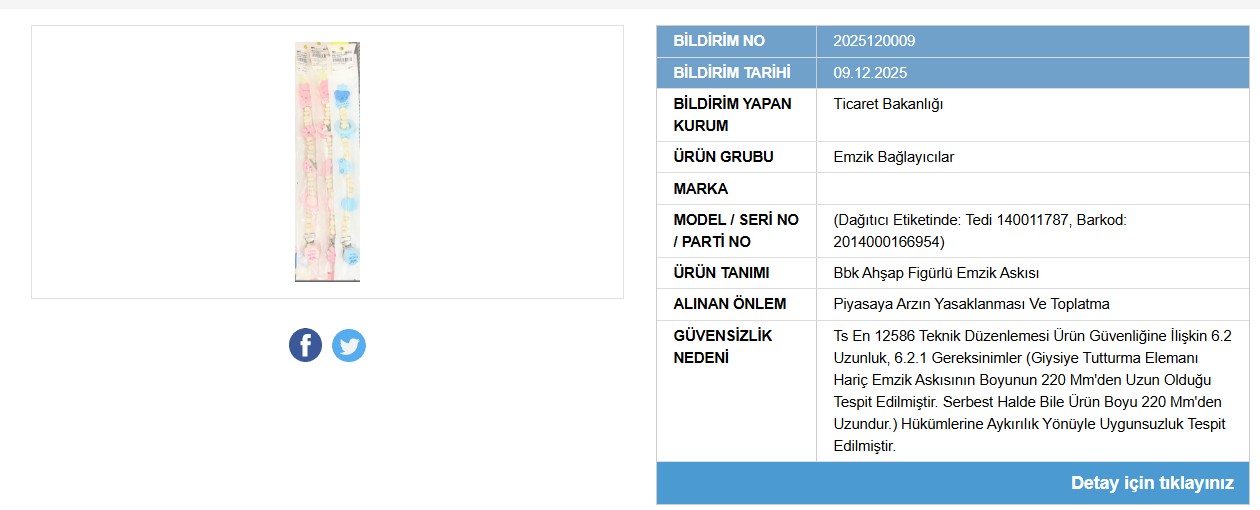Select 'Piyasaya Arzın Yasaklanması Ve Toplatma' text

[x=971, y=304]
